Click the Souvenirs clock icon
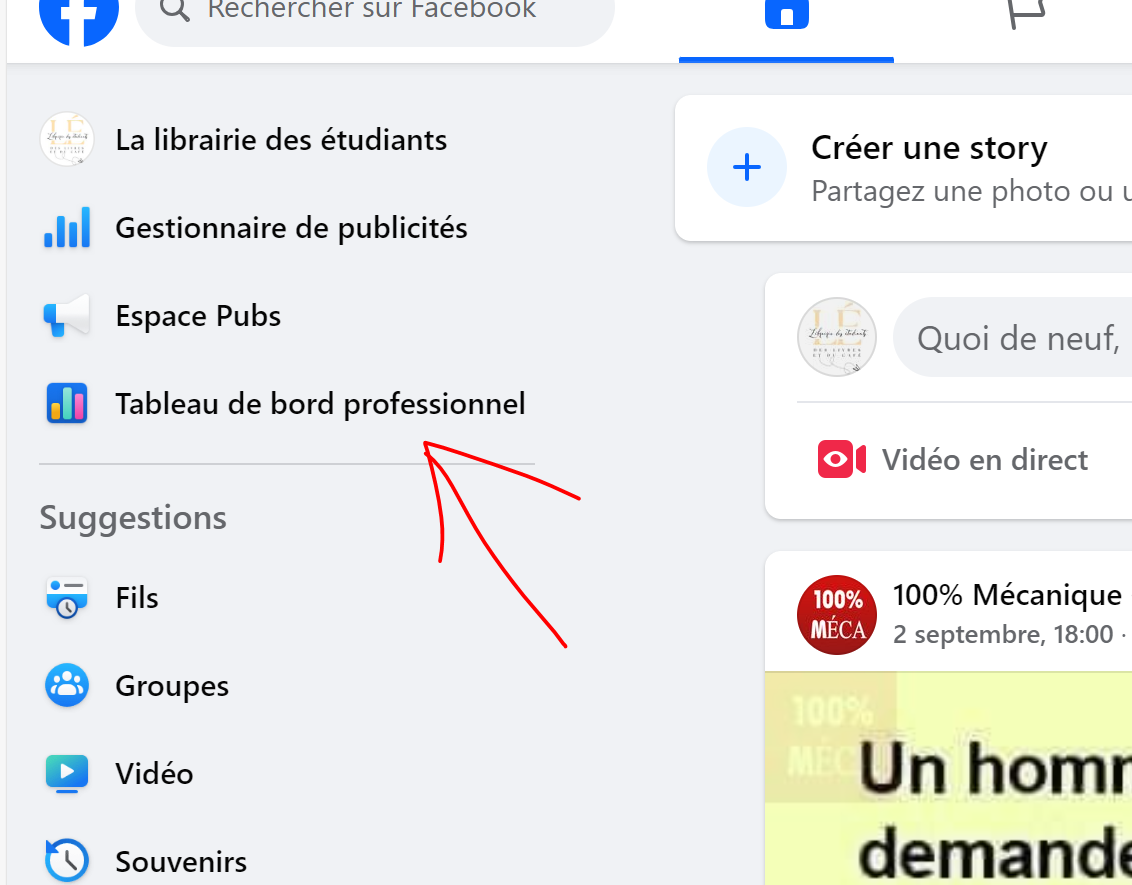Viewport: 1132px width, 885px height. coord(67,860)
